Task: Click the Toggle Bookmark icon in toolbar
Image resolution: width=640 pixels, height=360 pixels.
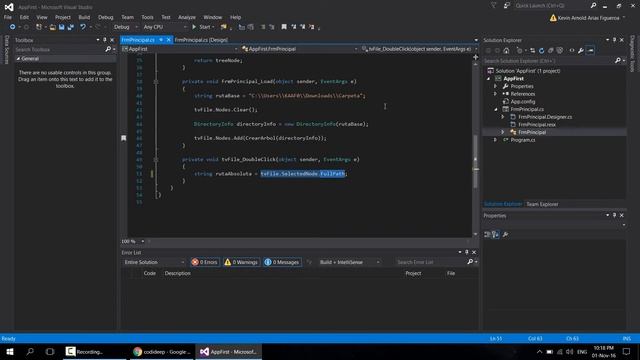Action: pyautogui.click(x=284, y=27)
